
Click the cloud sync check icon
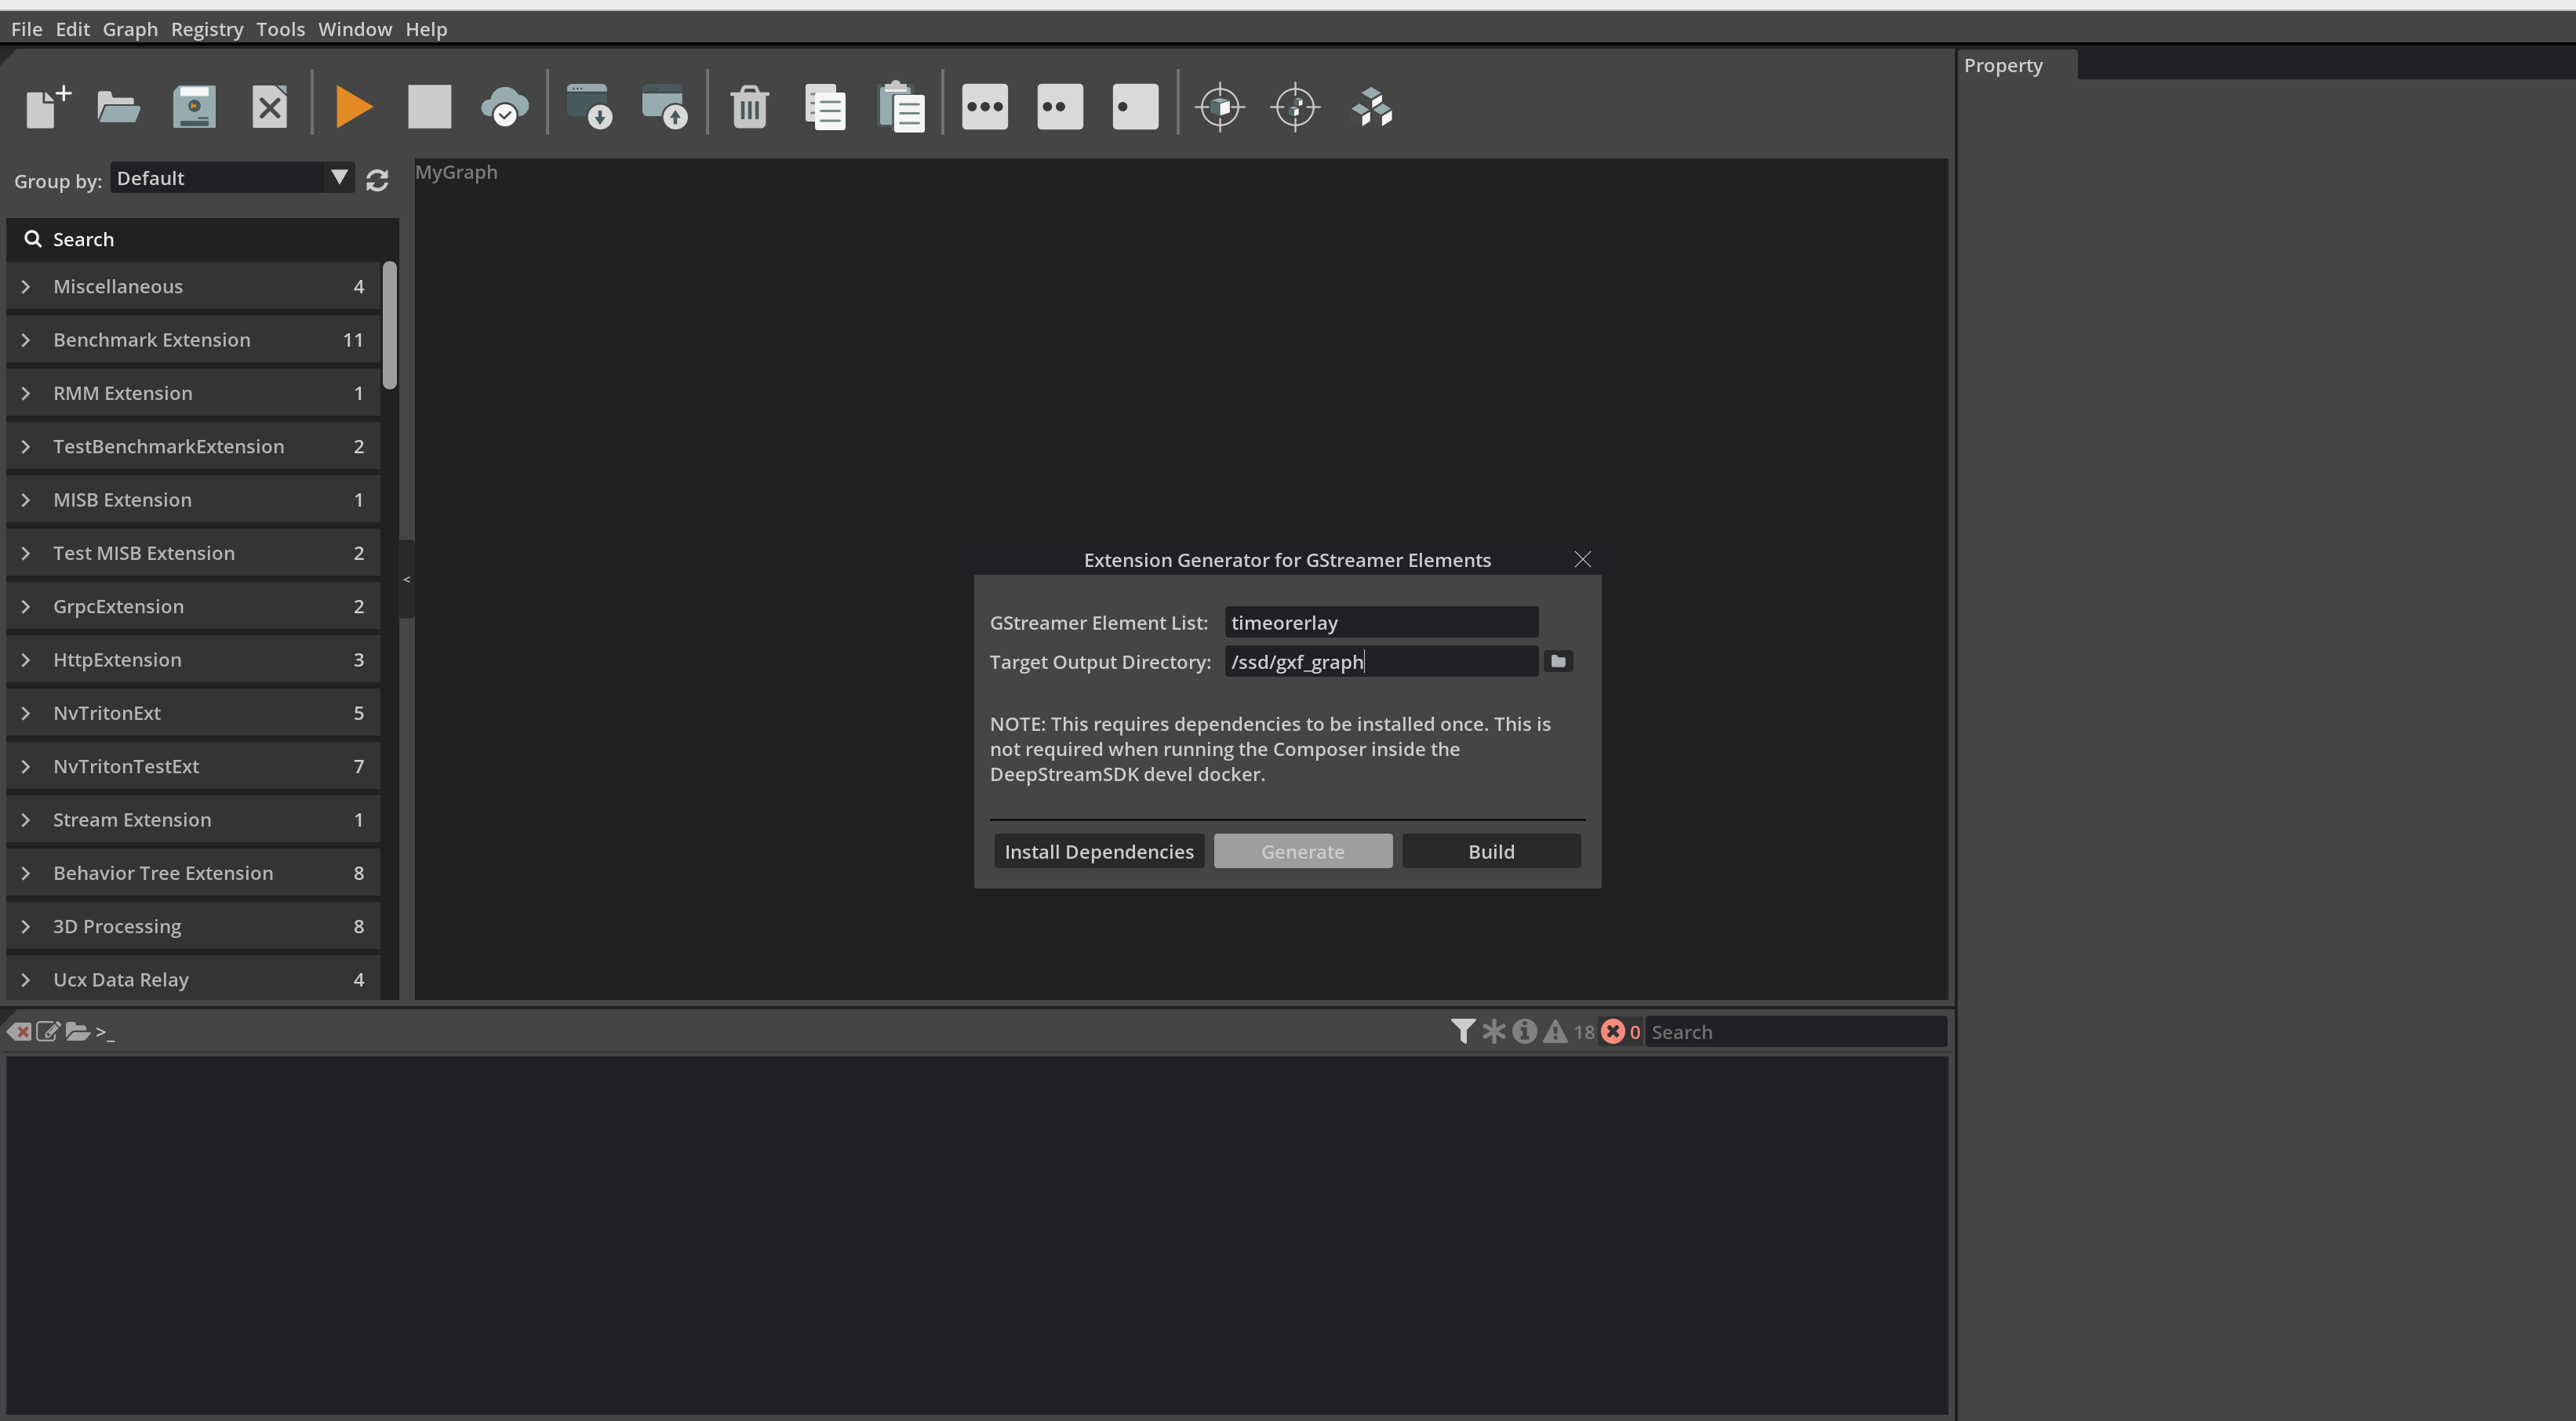[505, 107]
